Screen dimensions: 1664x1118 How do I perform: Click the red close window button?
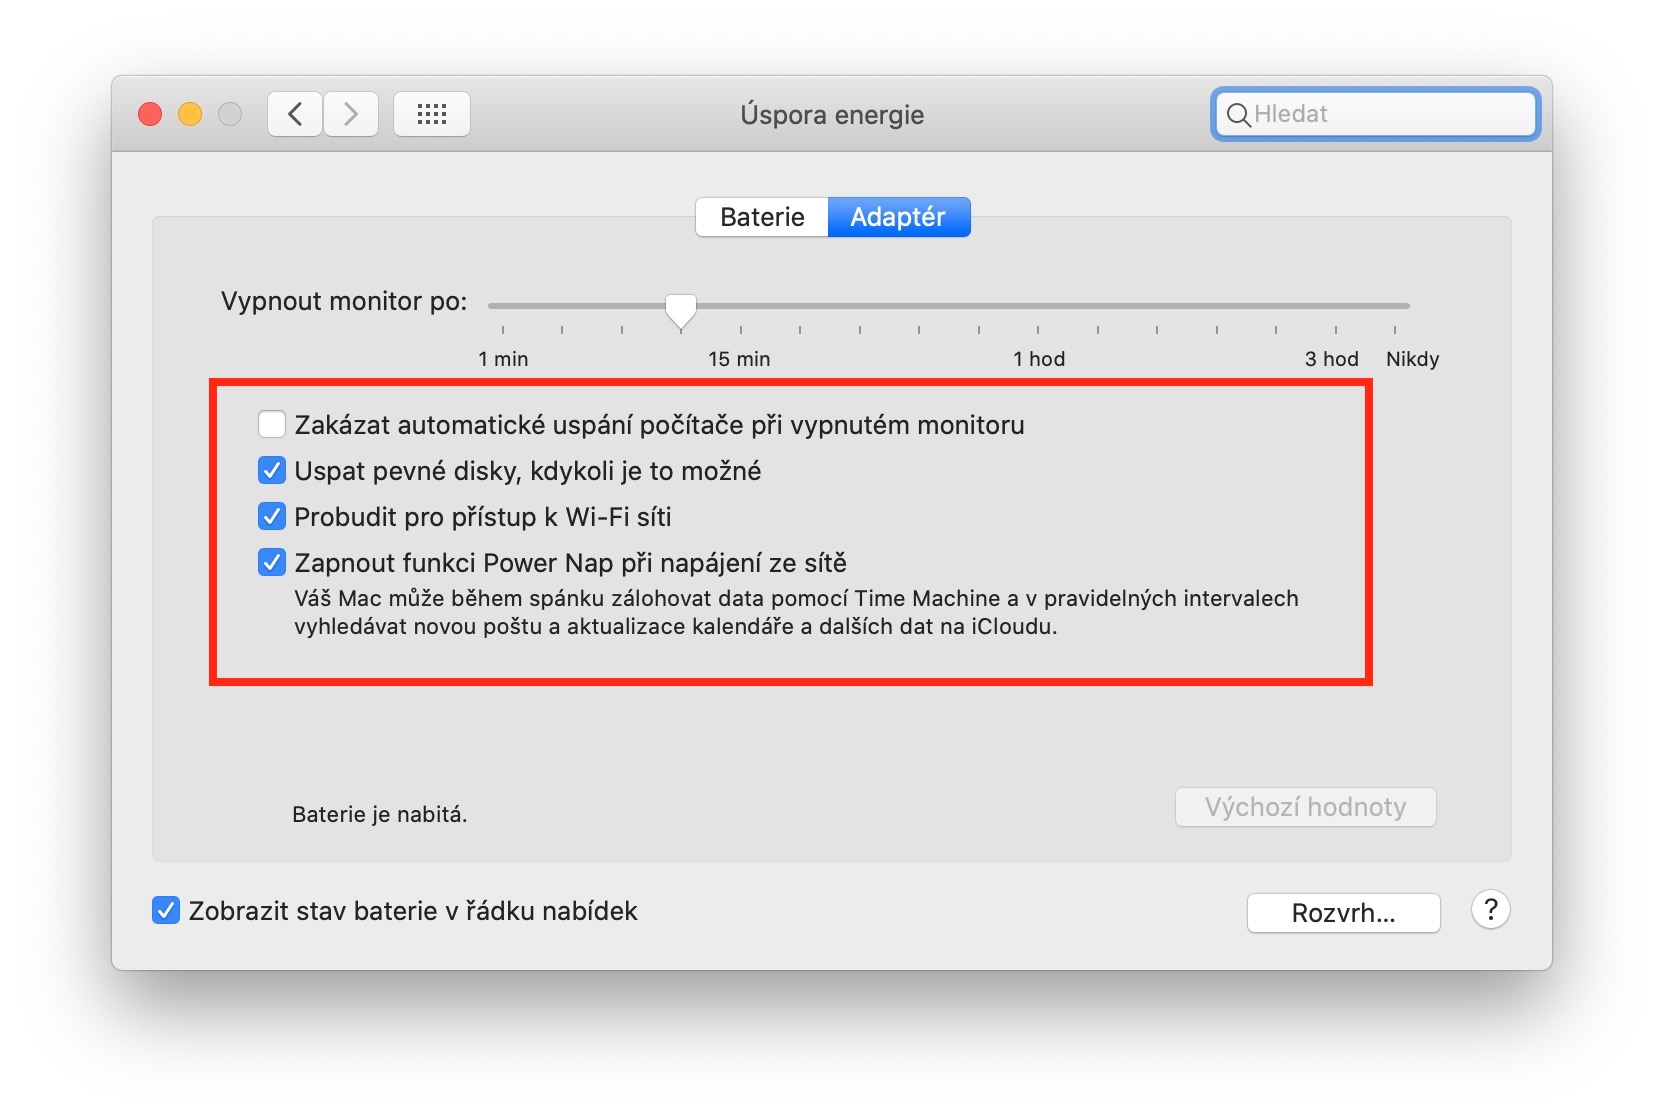tap(150, 114)
